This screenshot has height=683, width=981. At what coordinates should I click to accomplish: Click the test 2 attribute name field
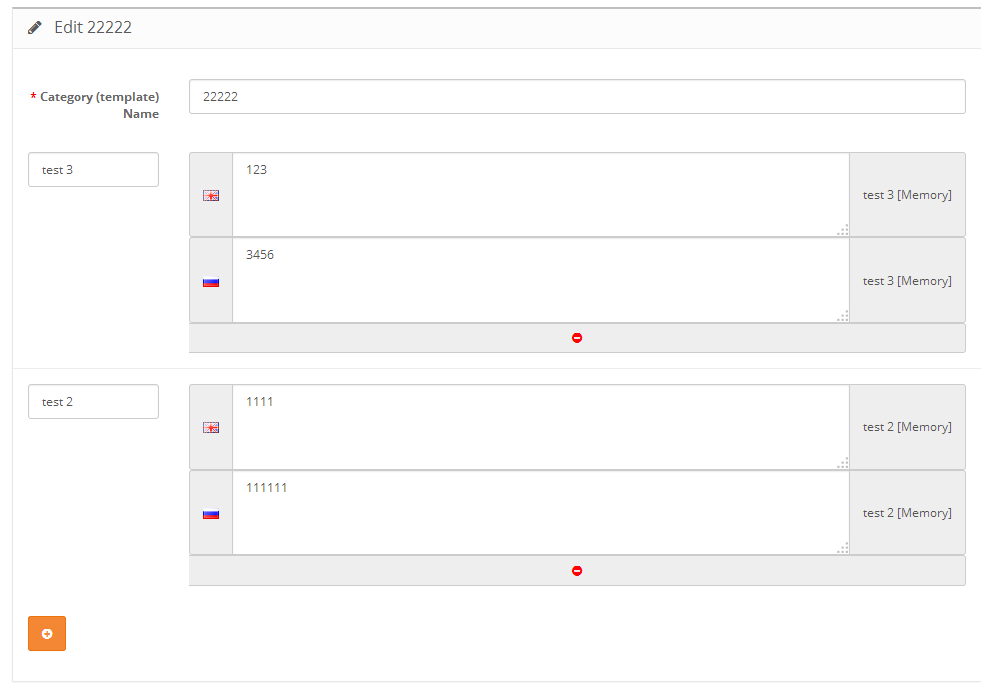pyautogui.click(x=93, y=402)
